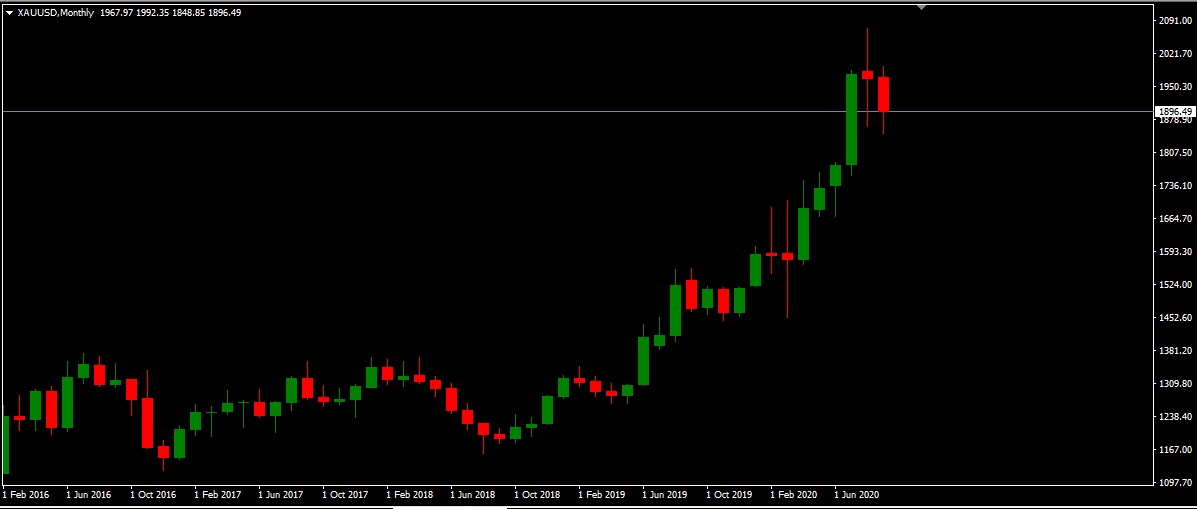Click the 1 Jun 2017 date label
Viewport: 1197px width, 509px height.
(280, 495)
